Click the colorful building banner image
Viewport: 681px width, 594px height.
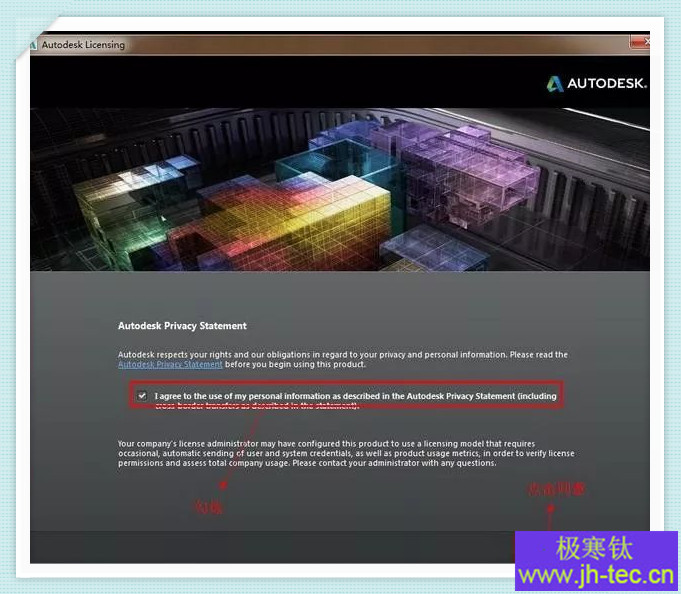[x=340, y=189]
